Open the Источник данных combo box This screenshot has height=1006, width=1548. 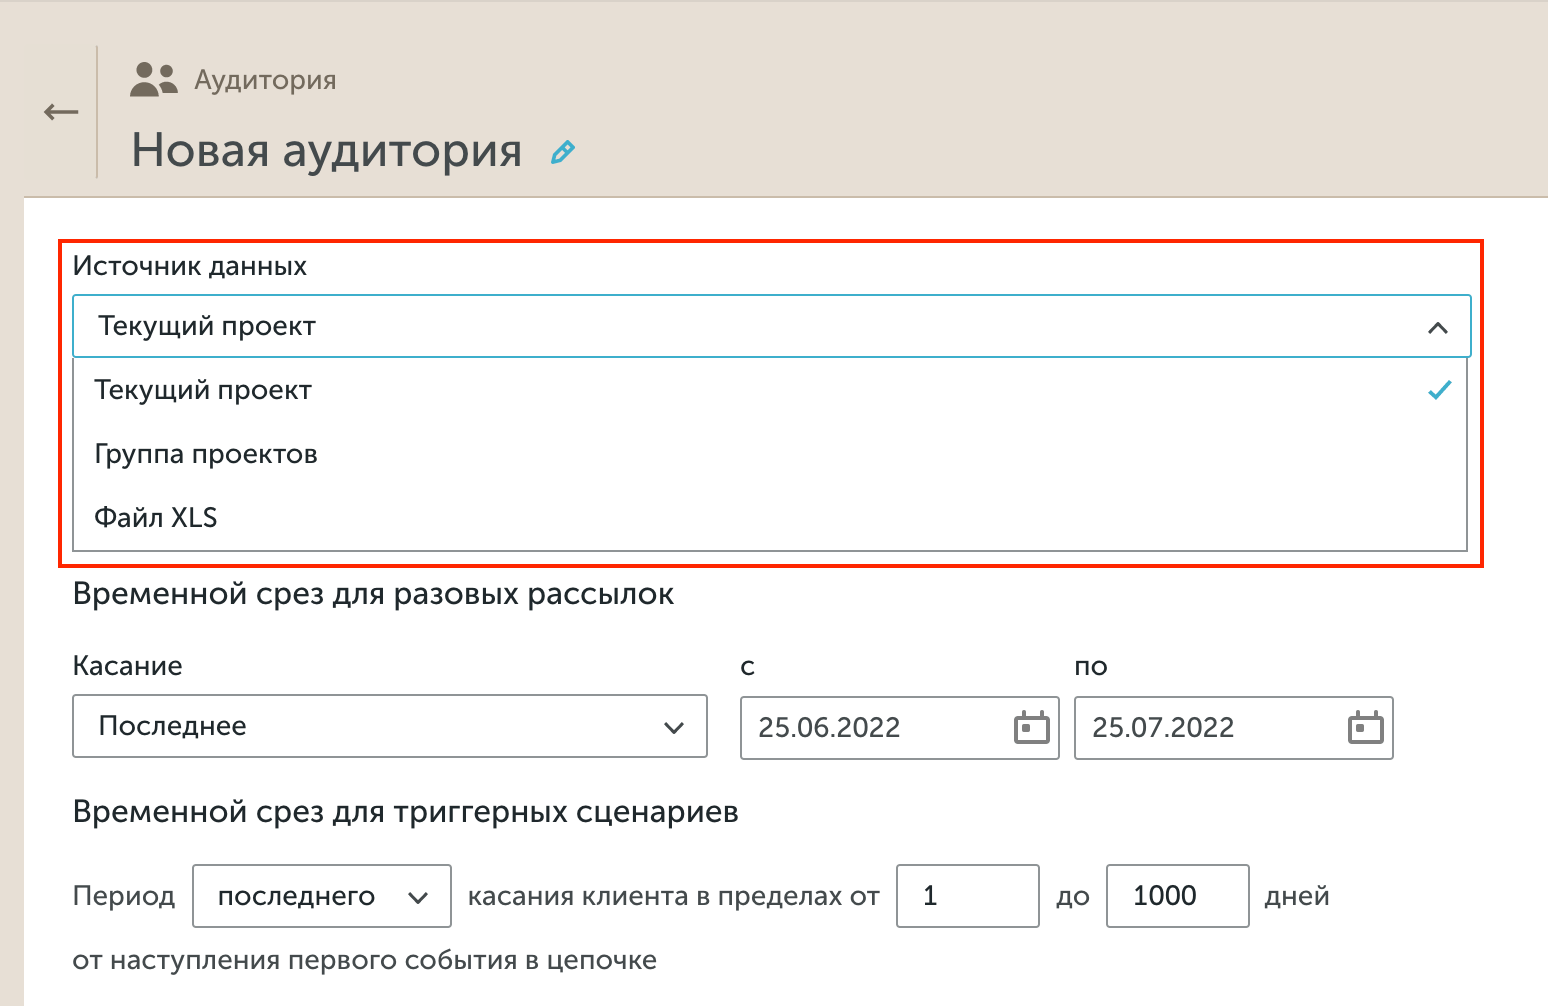coord(770,326)
